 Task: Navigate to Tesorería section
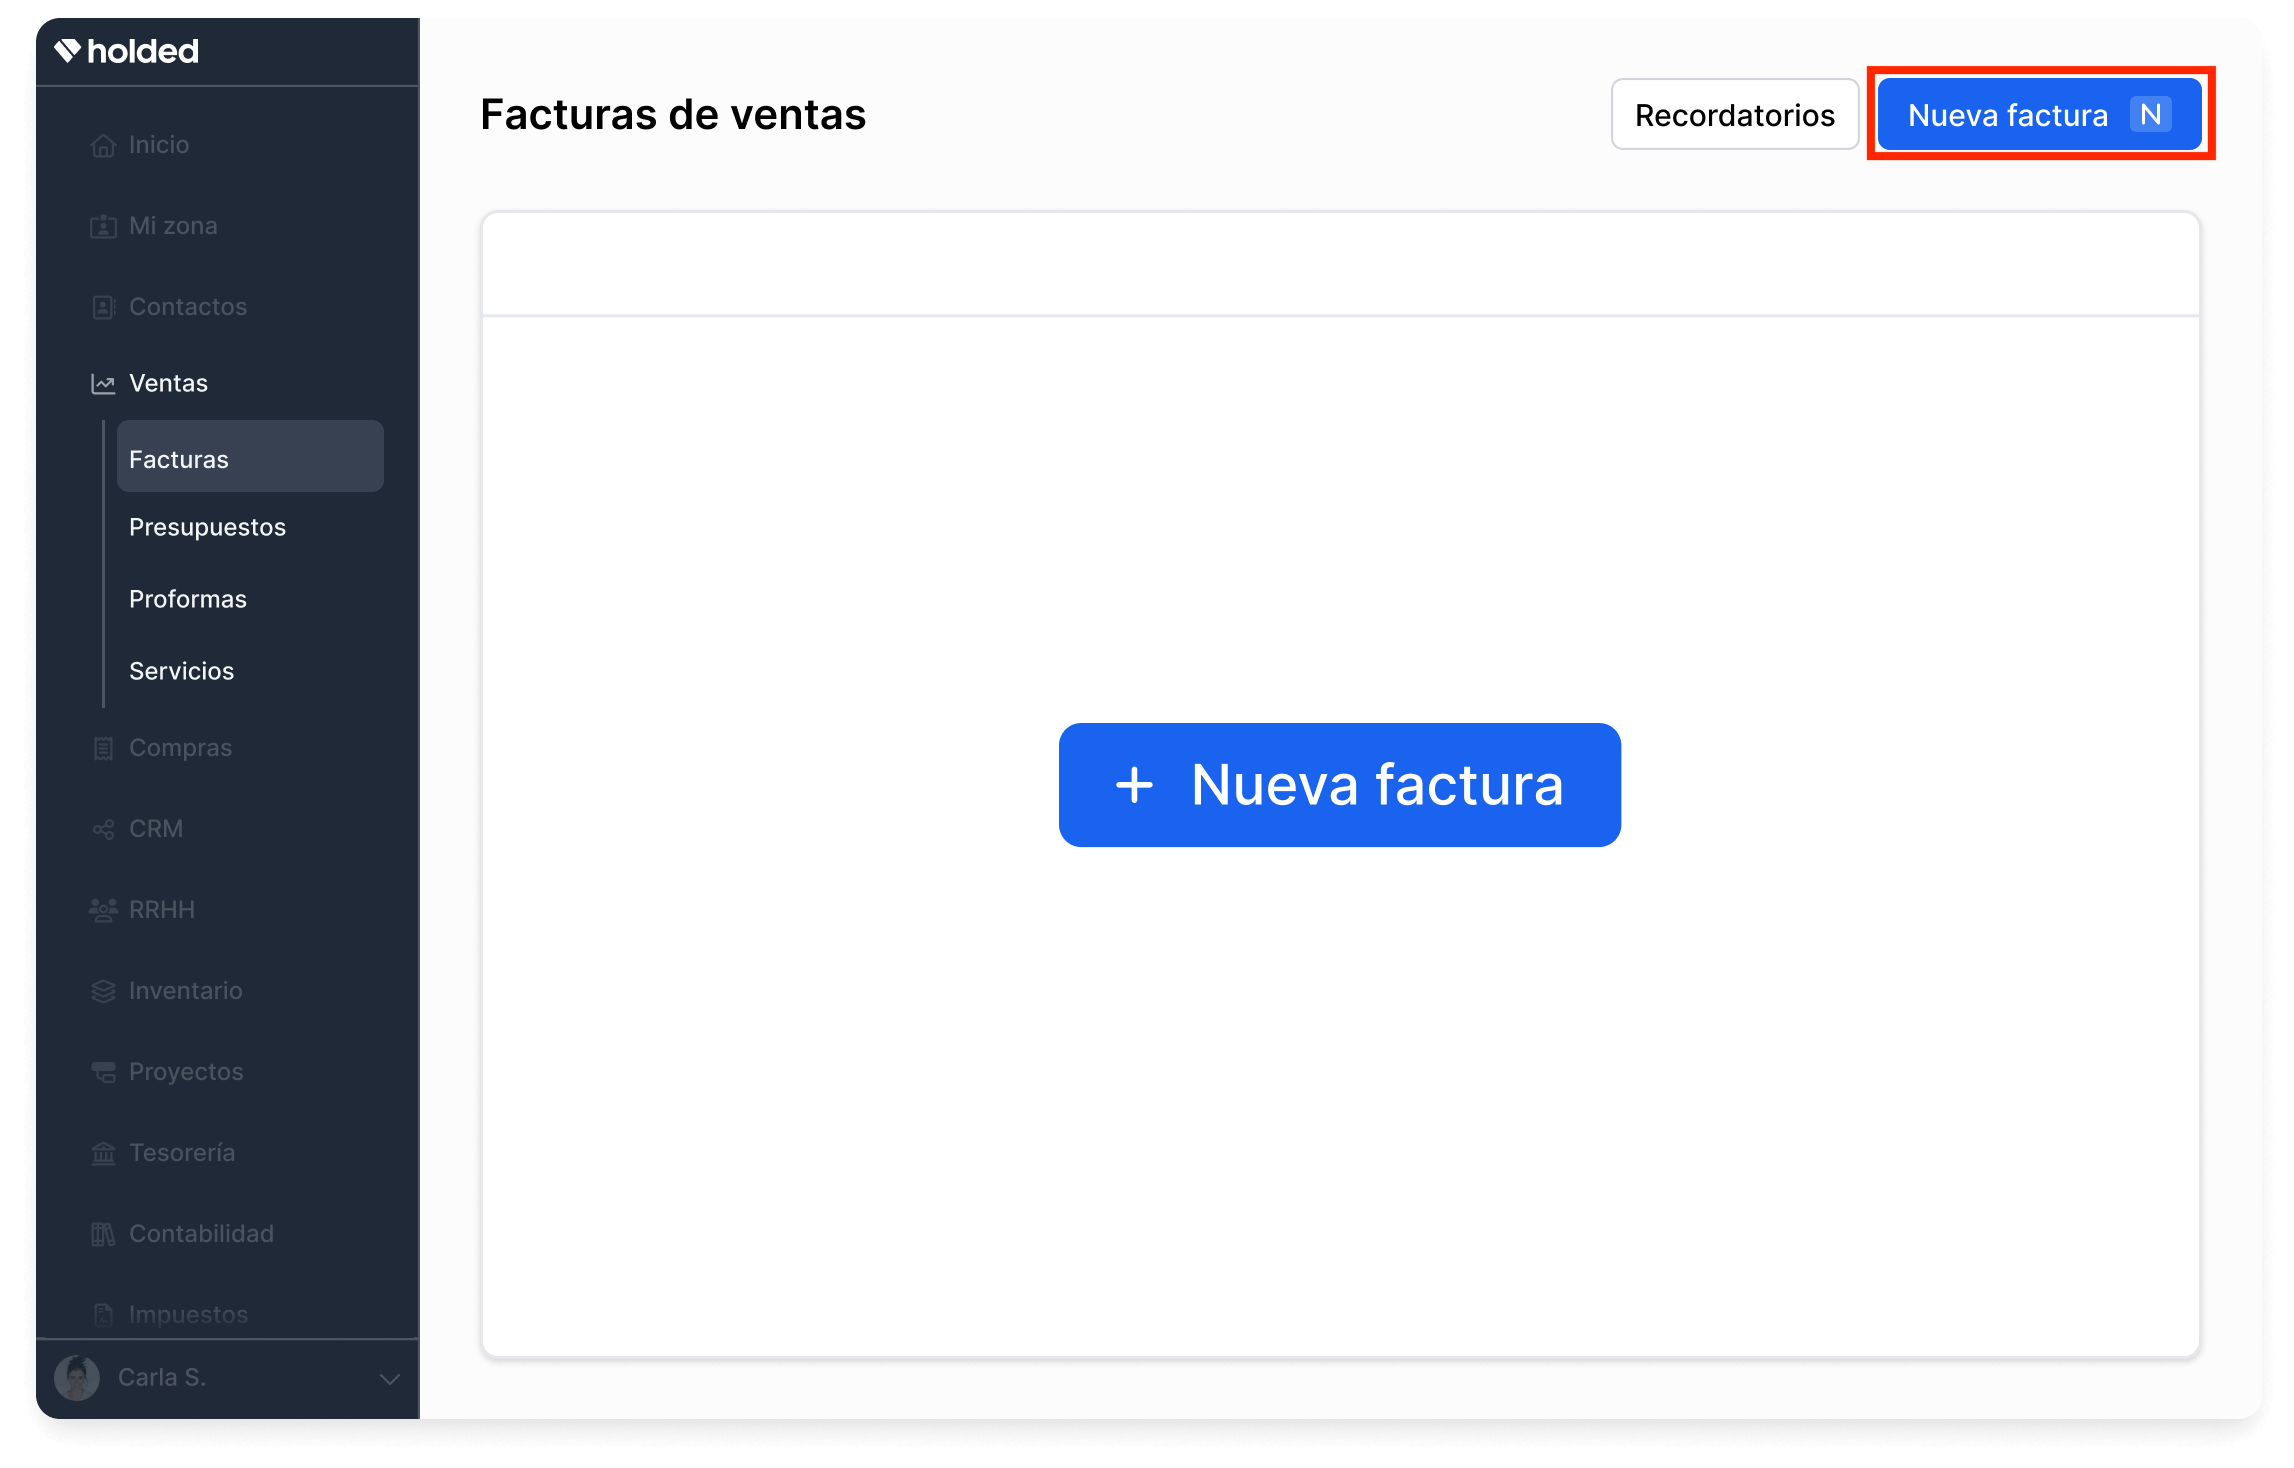click(181, 1152)
